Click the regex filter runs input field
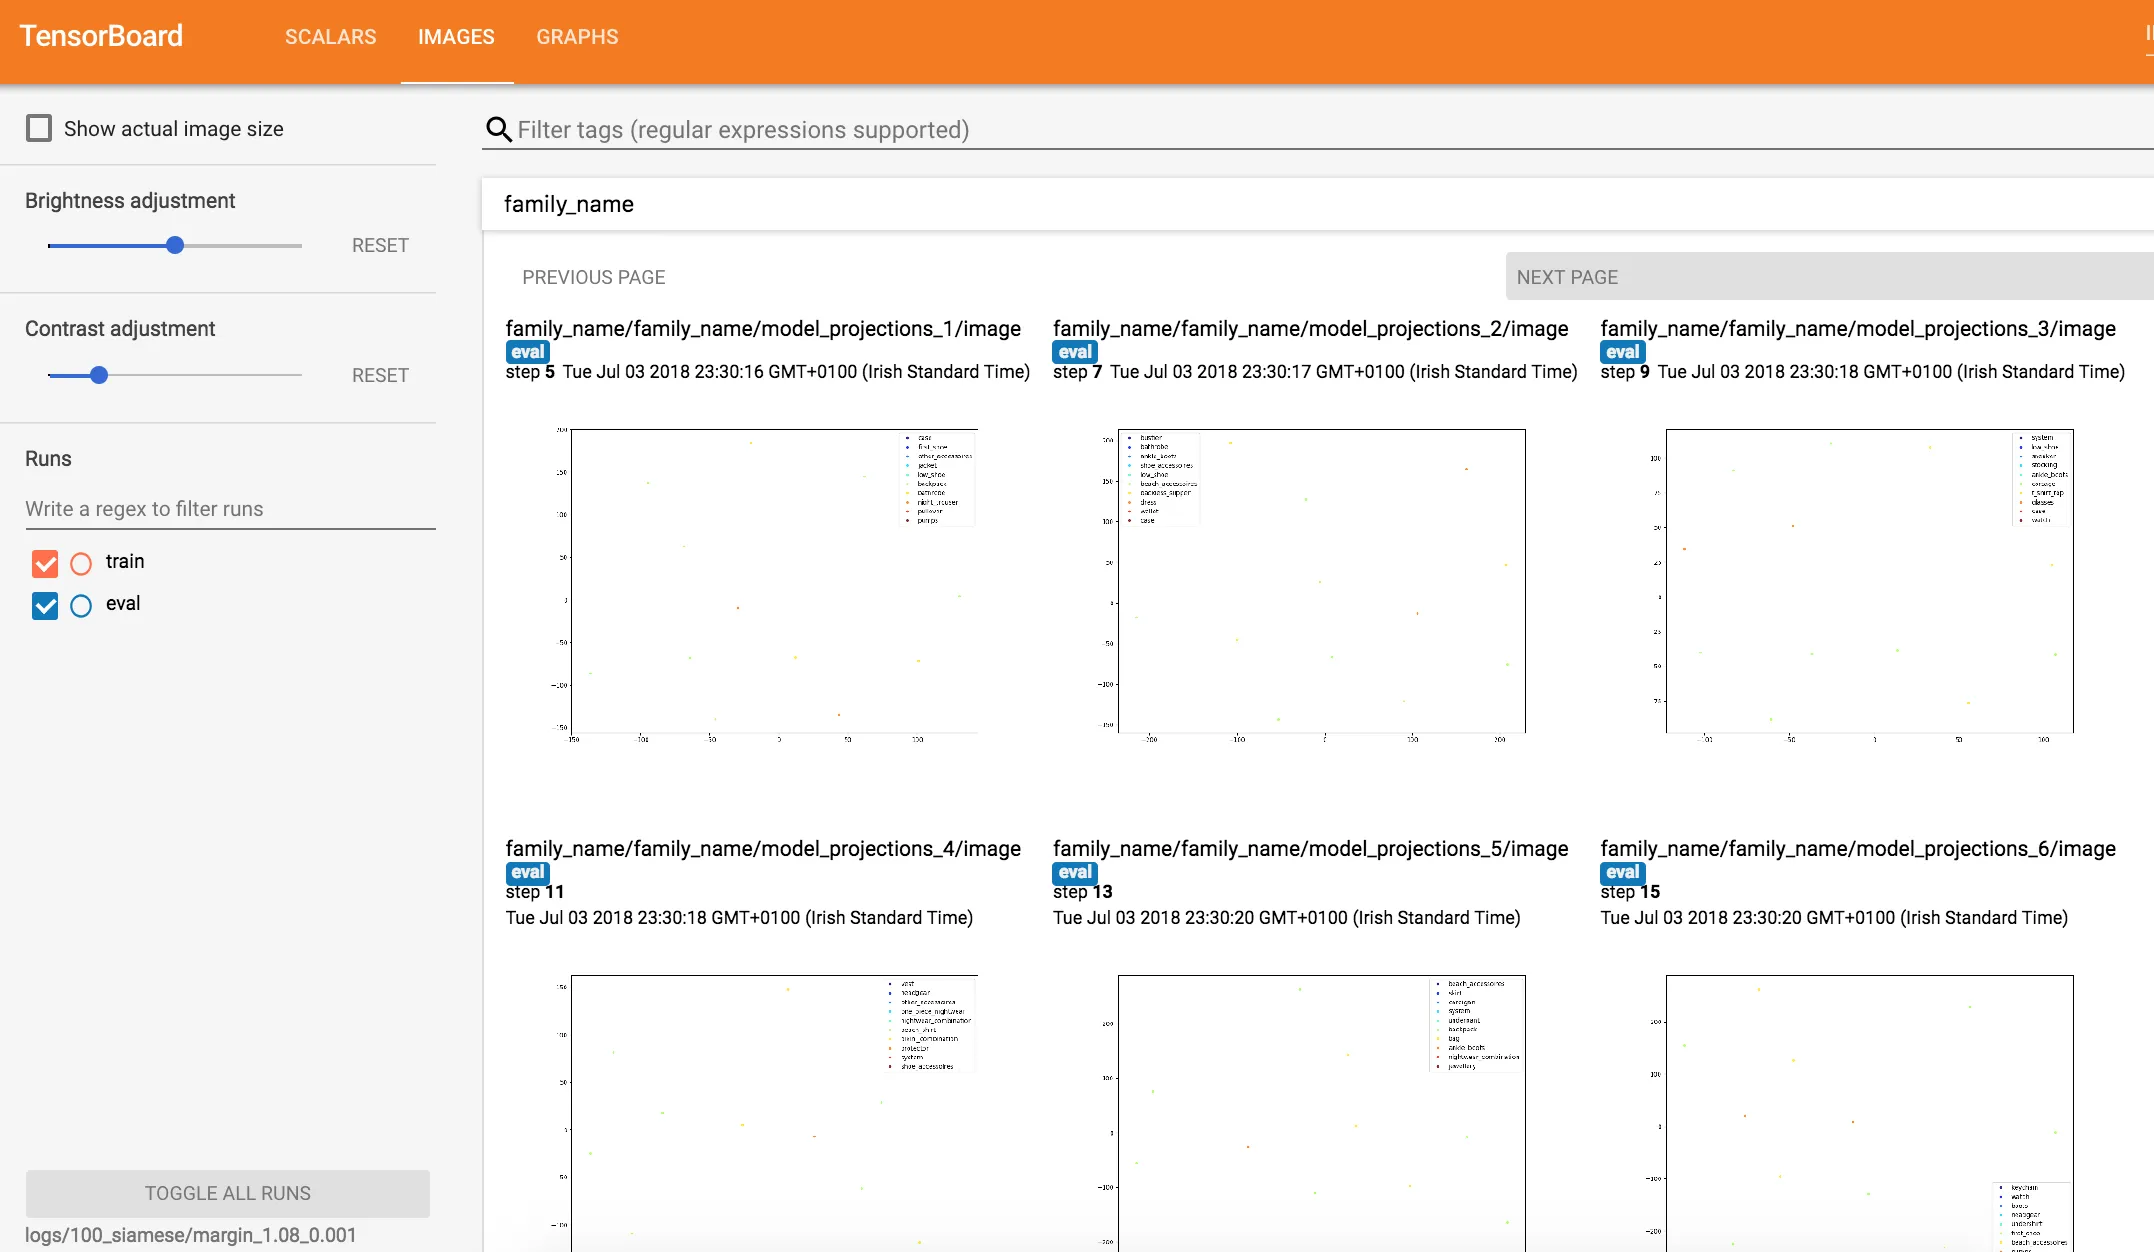This screenshot has height=1252, width=2154. coord(230,509)
